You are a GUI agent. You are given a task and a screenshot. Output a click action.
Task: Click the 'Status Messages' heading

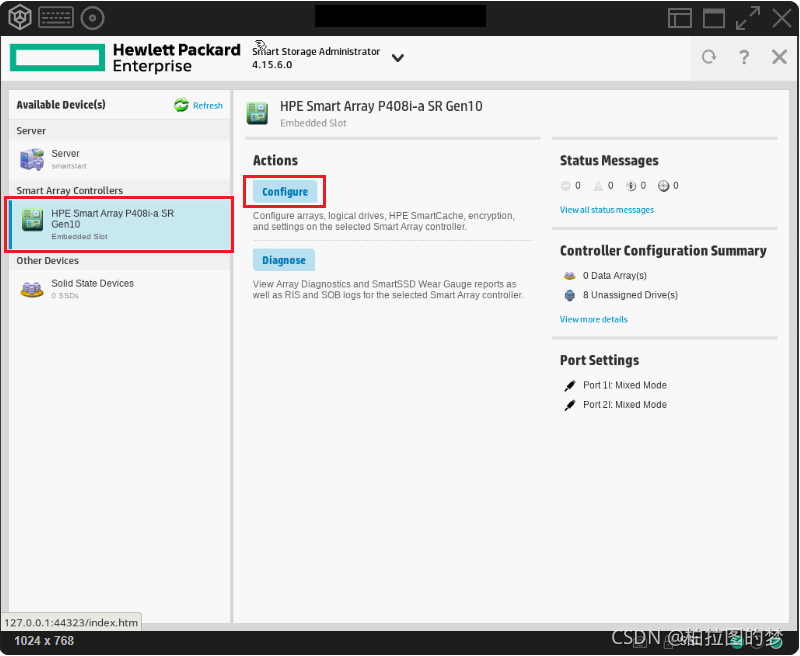(609, 161)
